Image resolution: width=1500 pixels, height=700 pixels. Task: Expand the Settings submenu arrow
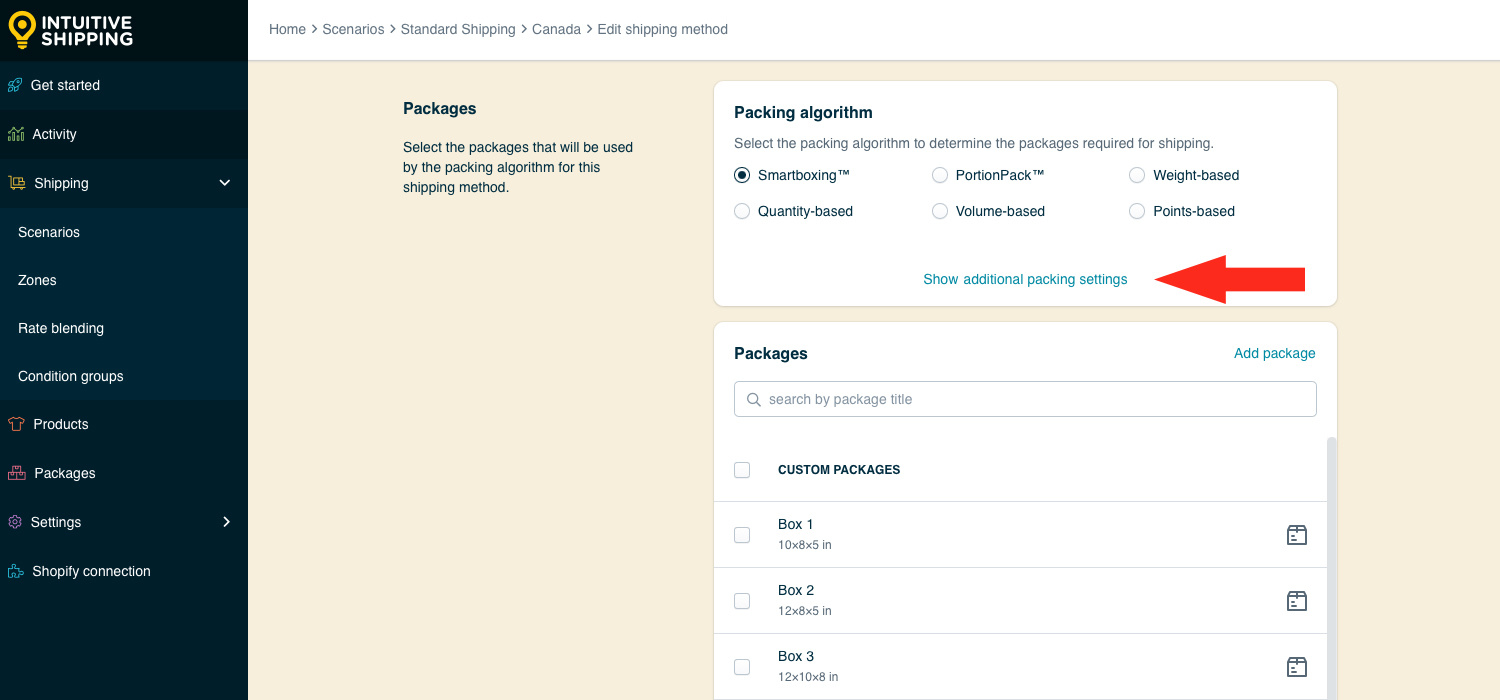(226, 522)
